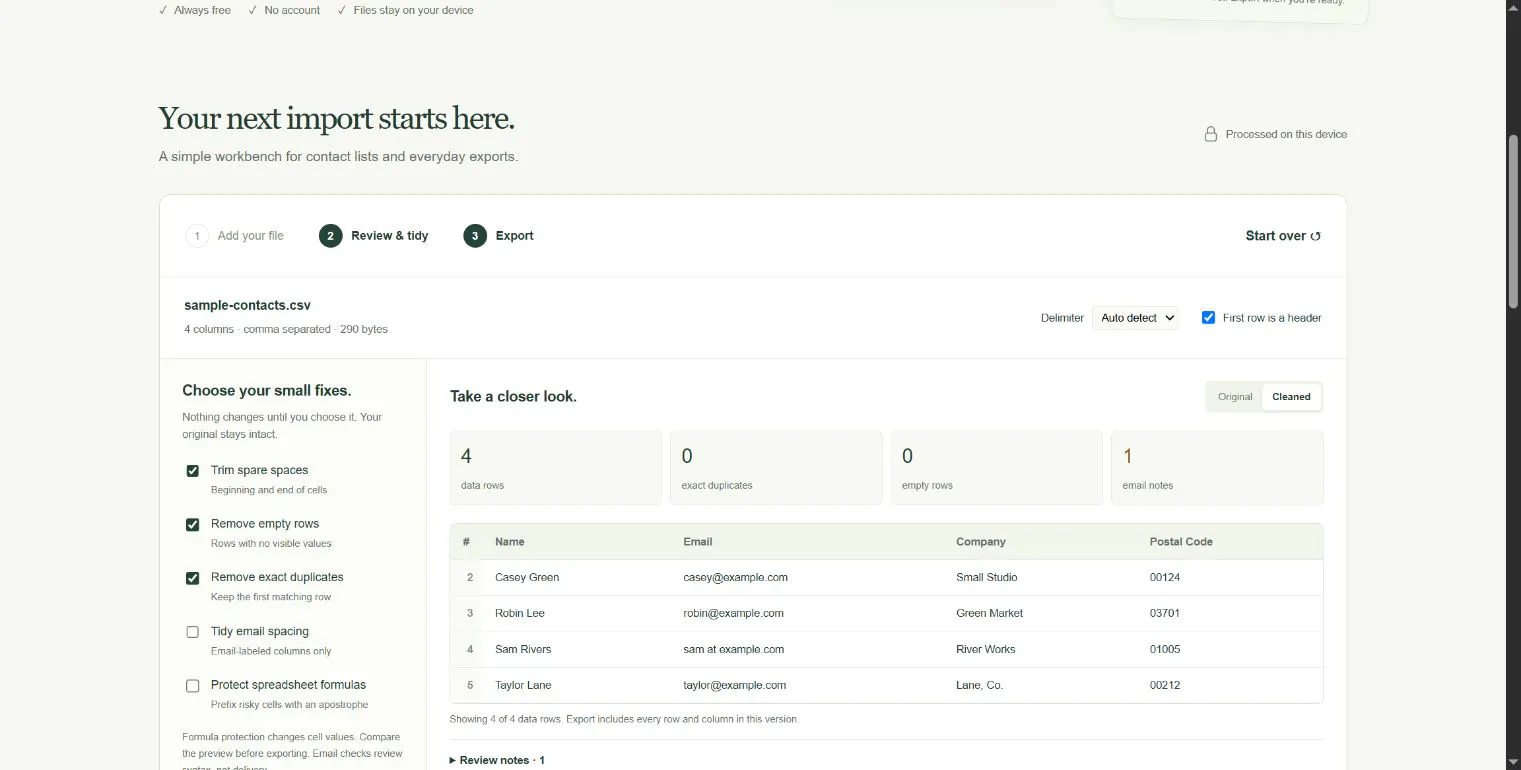Click the Casey Green name cell
Image resolution: width=1521 pixels, height=770 pixels.
(527, 578)
